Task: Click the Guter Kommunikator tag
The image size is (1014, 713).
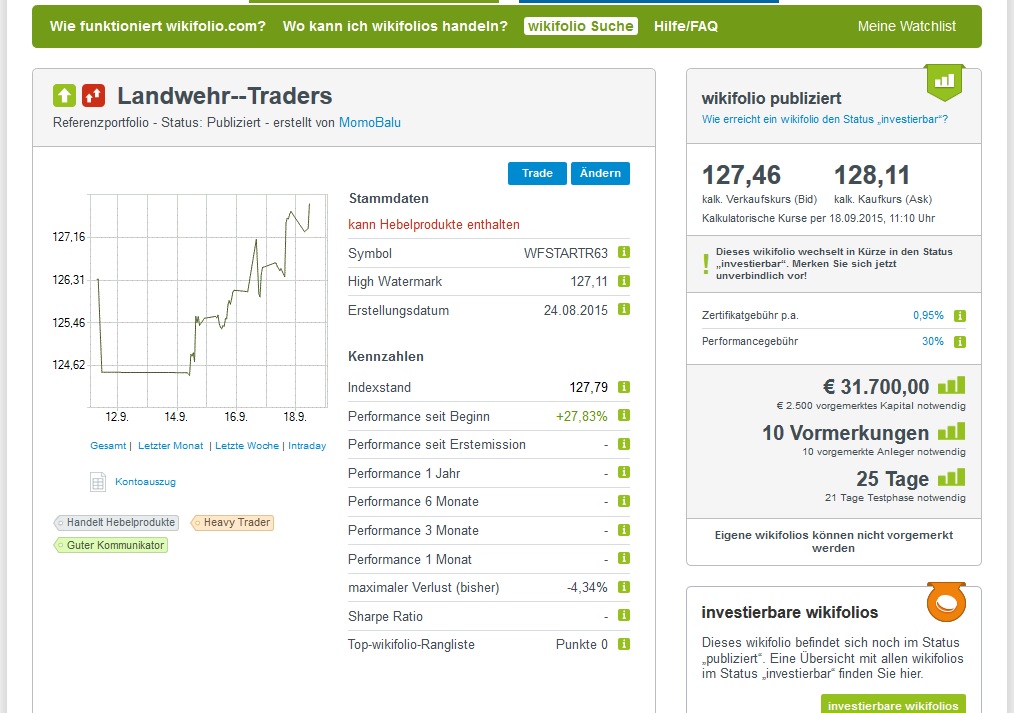Action: pos(111,545)
